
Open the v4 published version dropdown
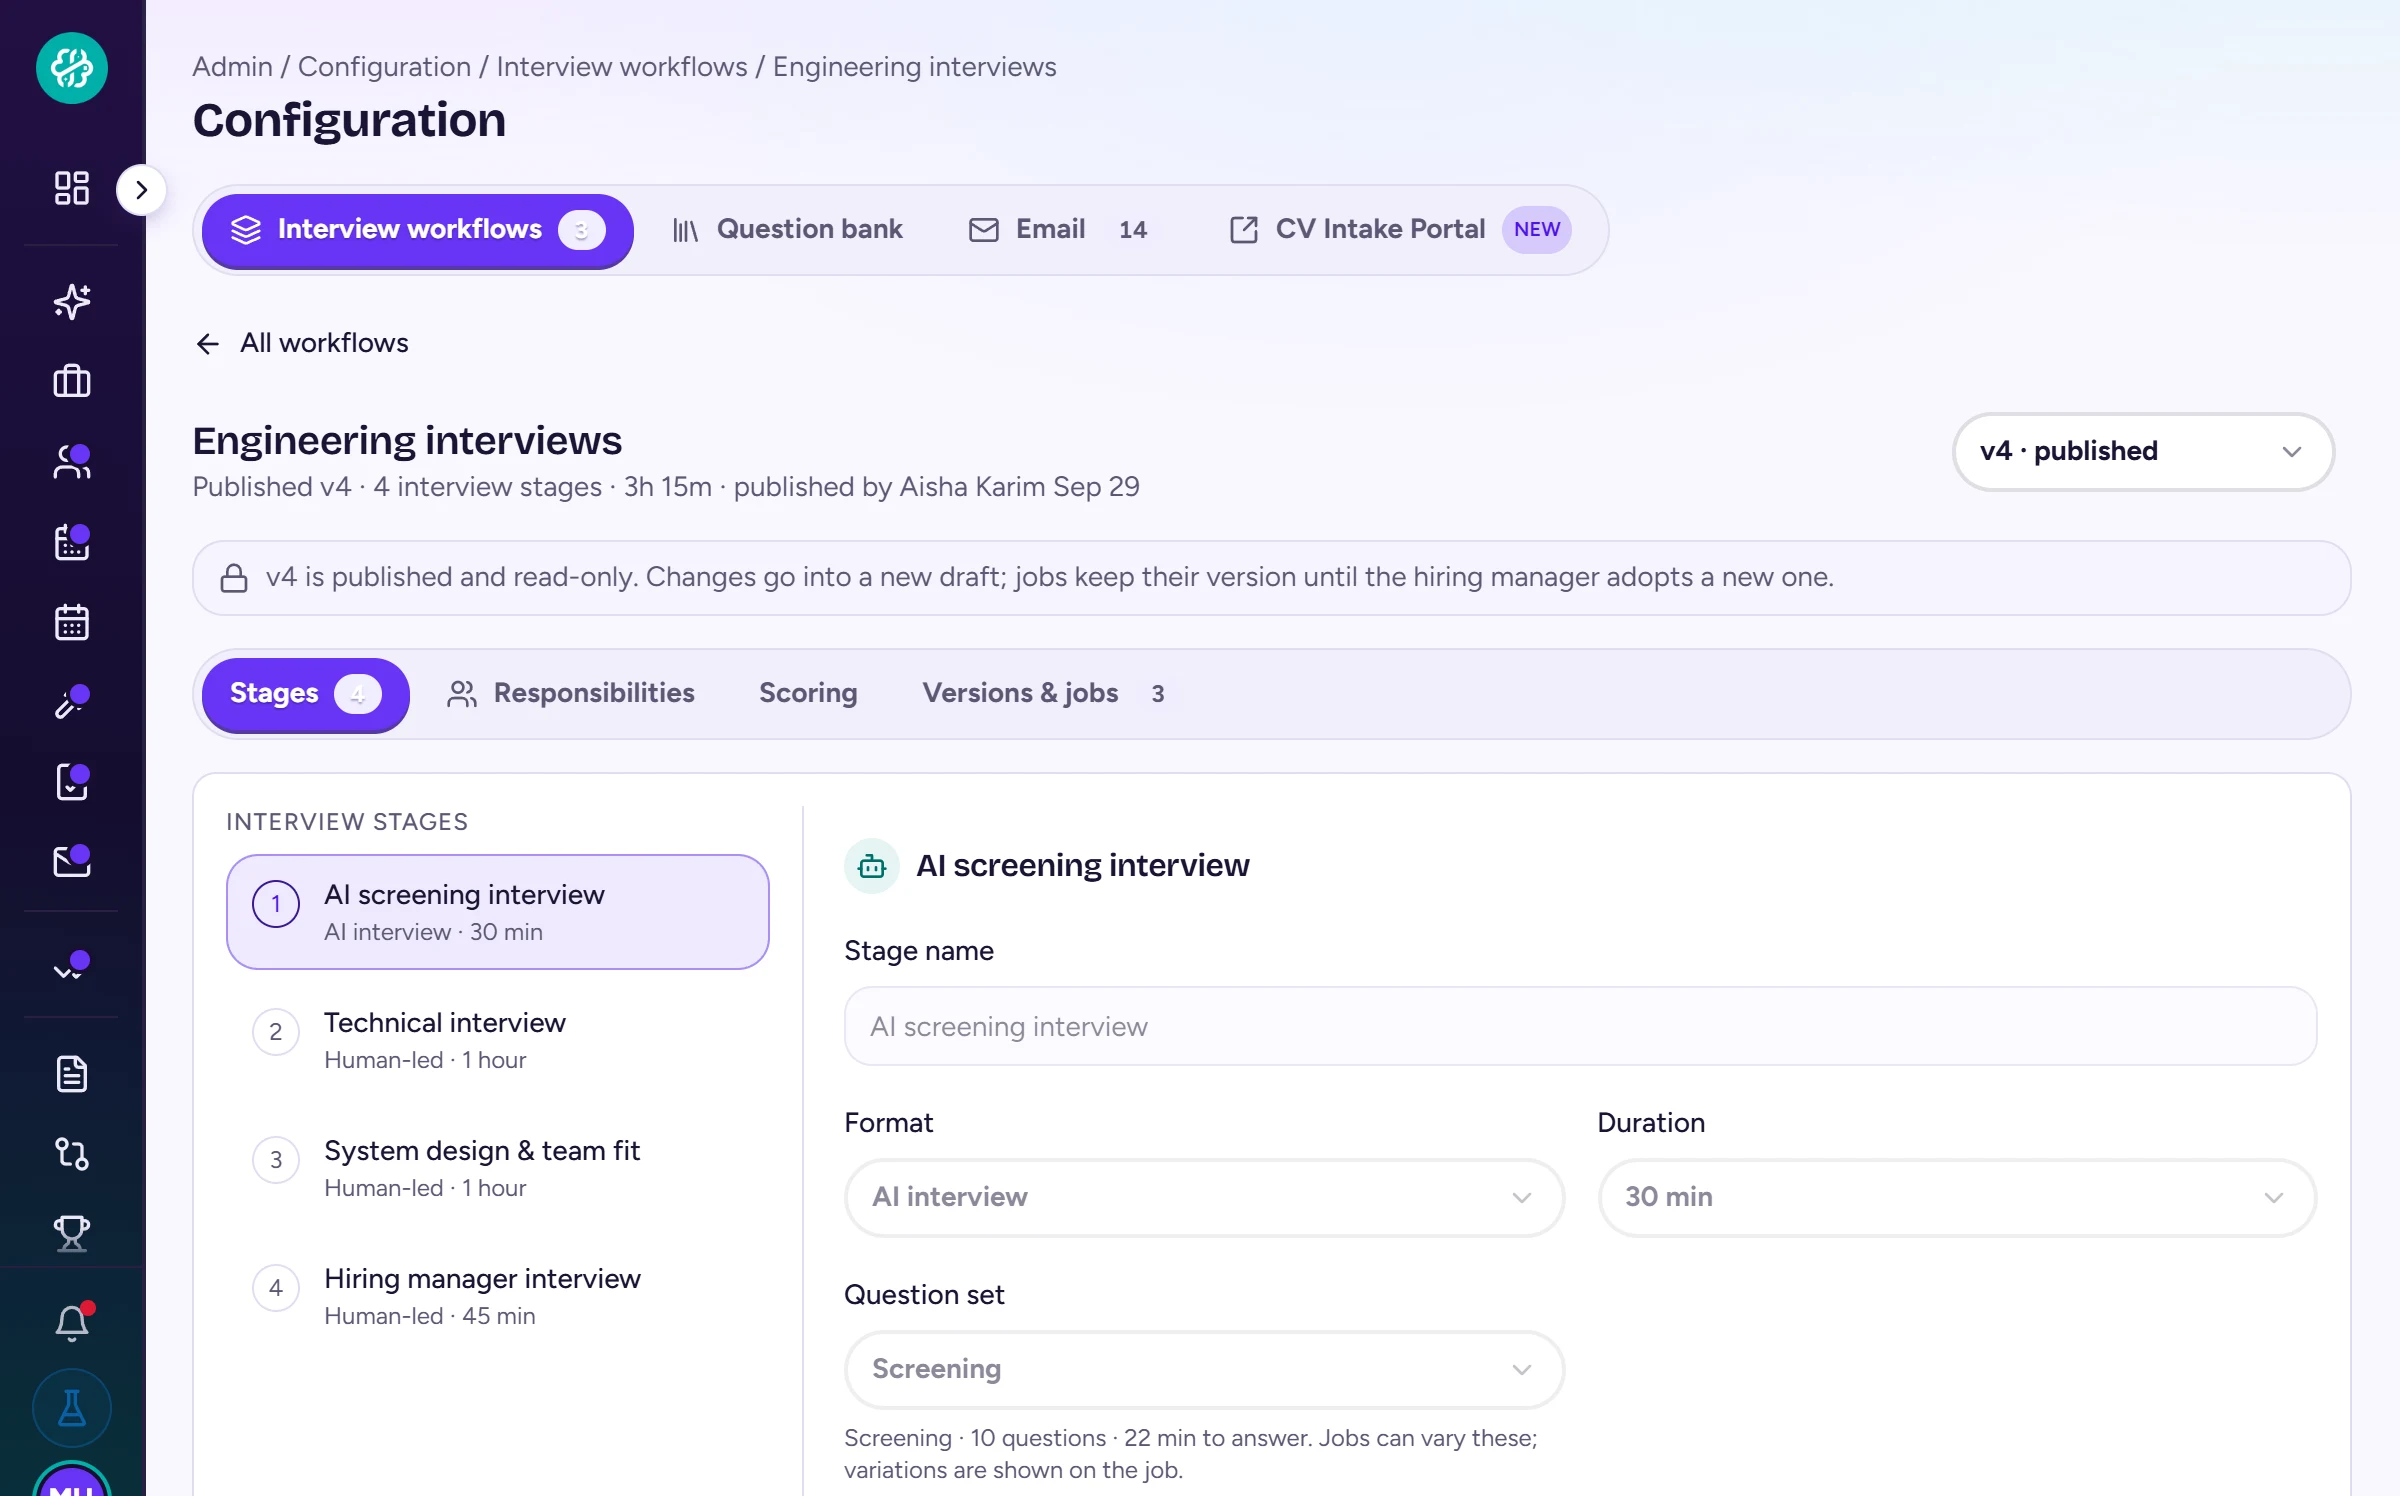[2143, 451]
